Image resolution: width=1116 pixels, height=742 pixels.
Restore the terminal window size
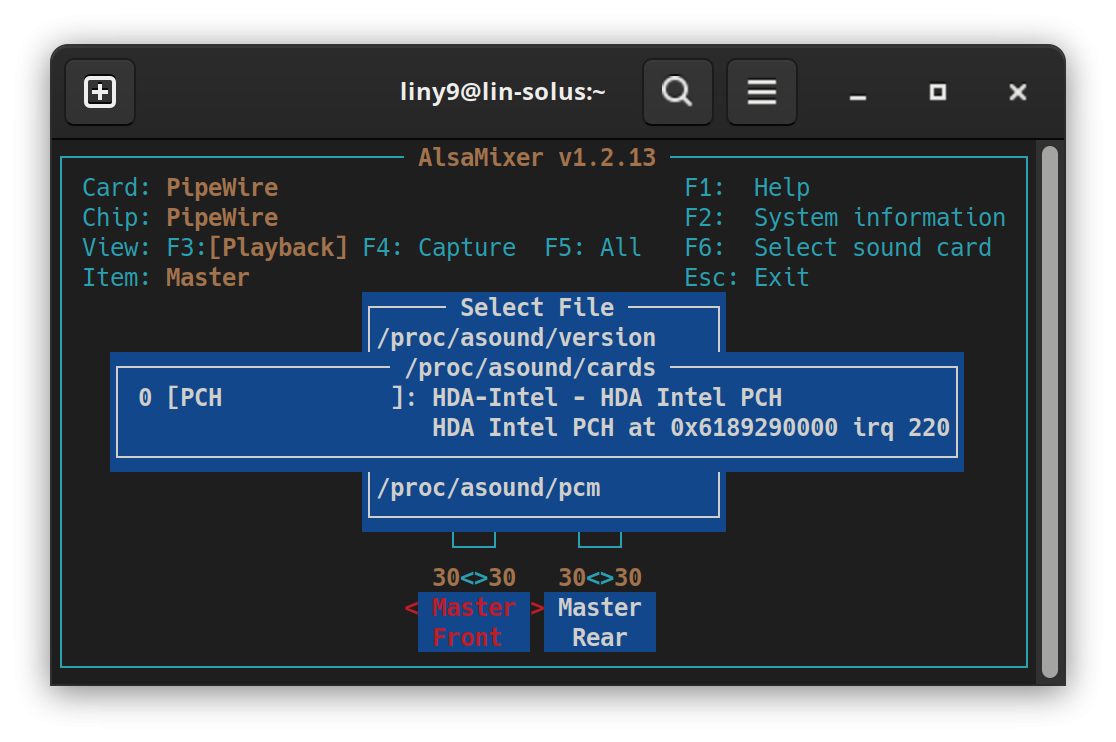(x=937, y=93)
